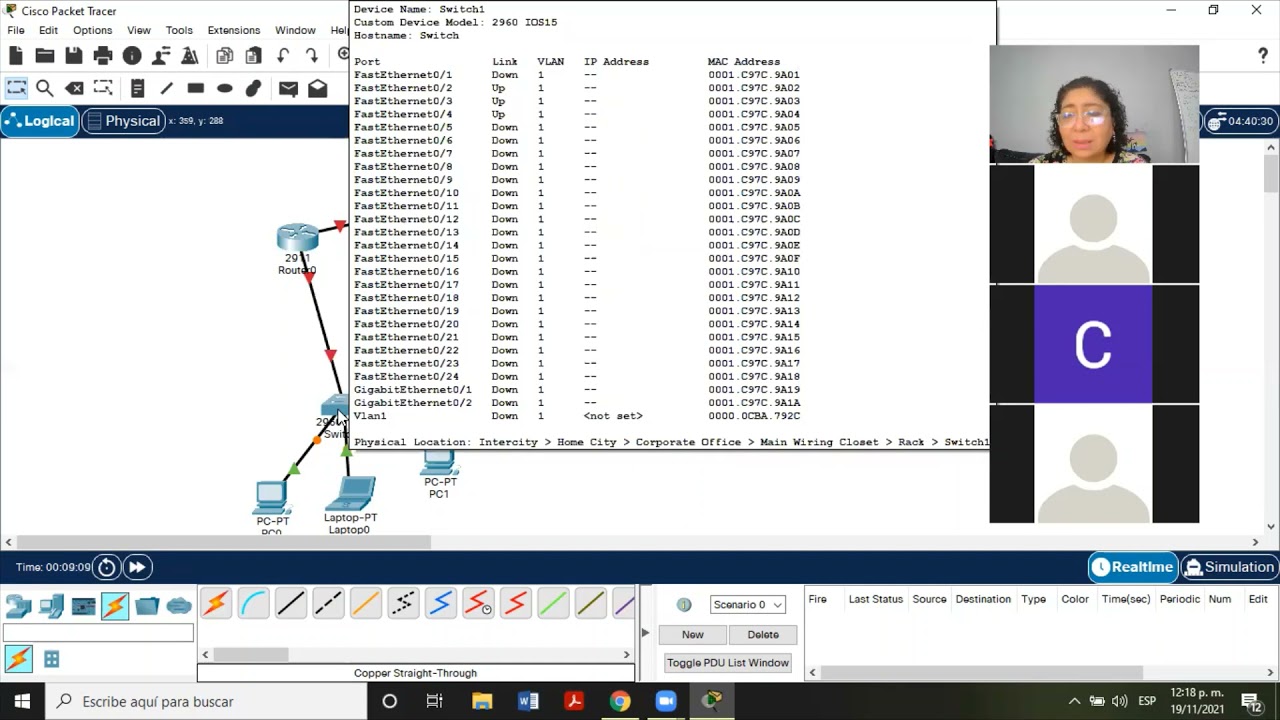Open the Scenario 0 dropdown
1280x720 pixels.
(x=747, y=605)
